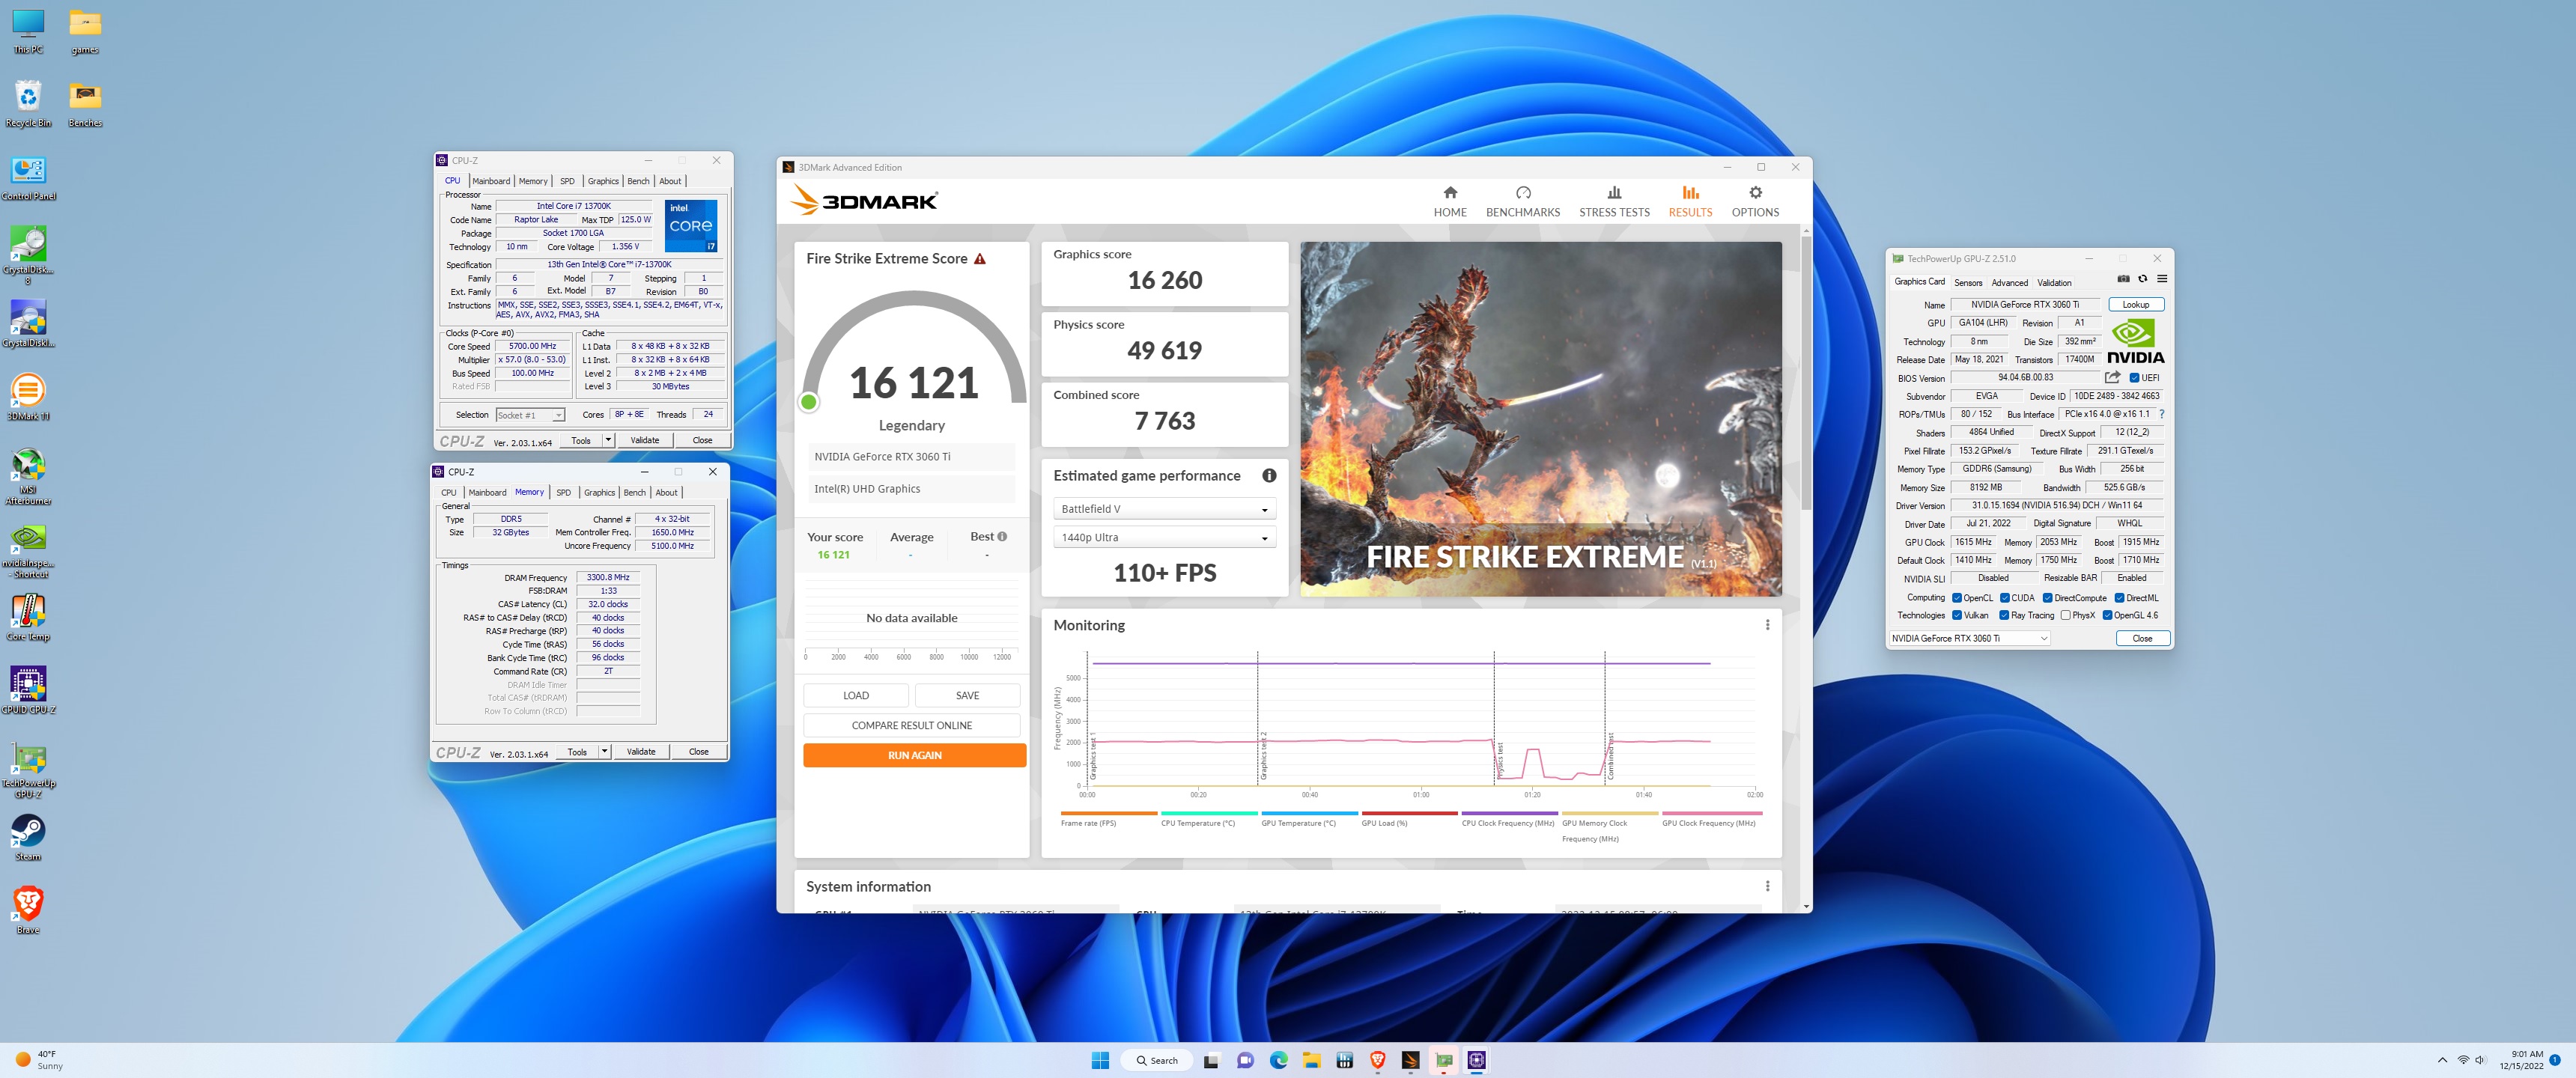Click the Physics test marker in Monitoring chart

1500,760
